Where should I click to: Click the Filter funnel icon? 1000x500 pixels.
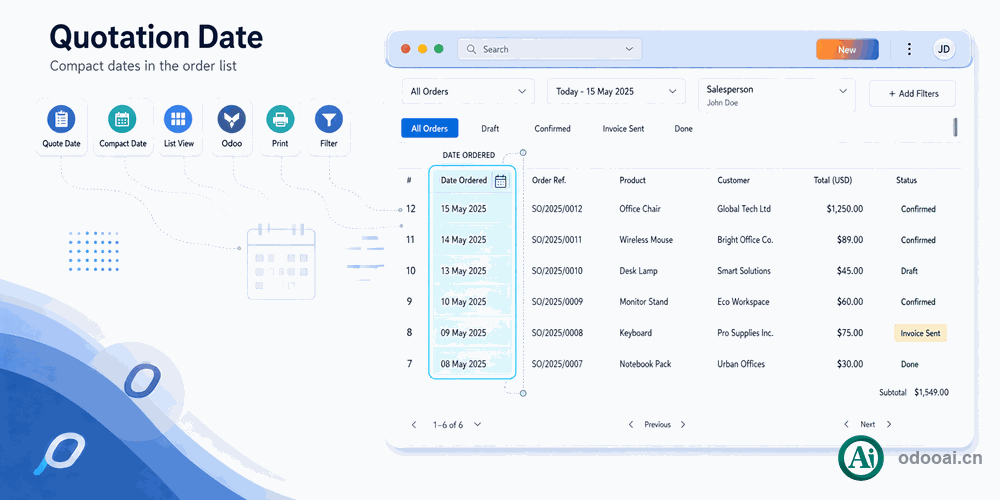coord(329,119)
